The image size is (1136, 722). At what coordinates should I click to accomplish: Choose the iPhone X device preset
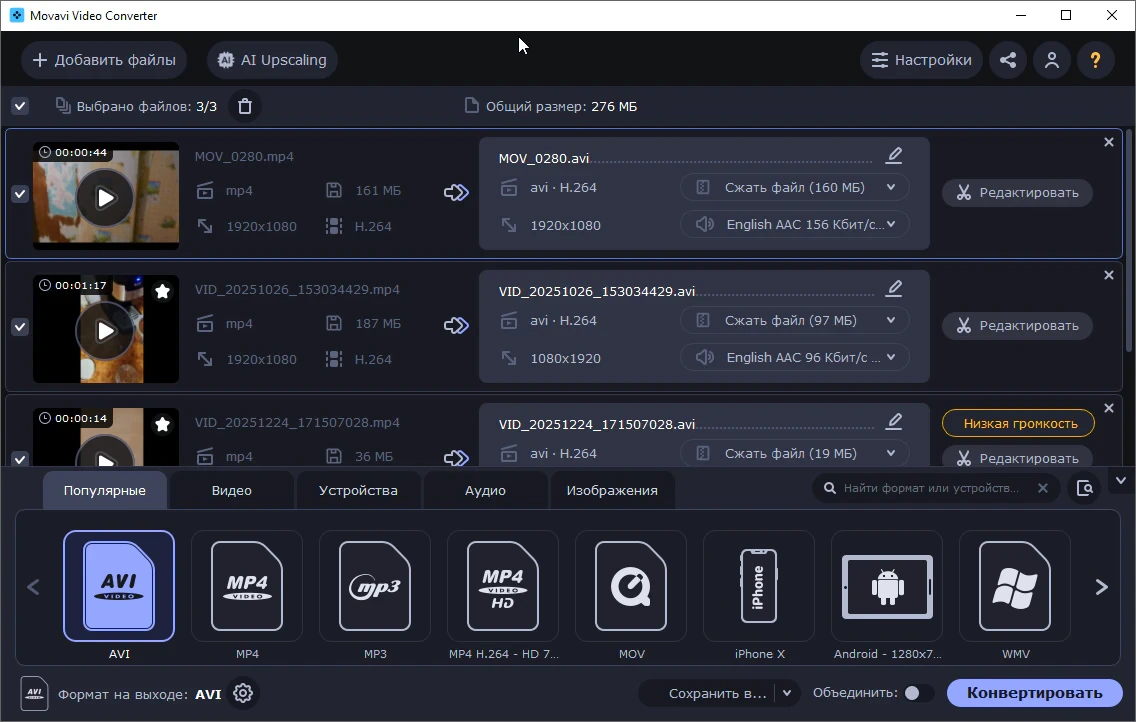759,586
